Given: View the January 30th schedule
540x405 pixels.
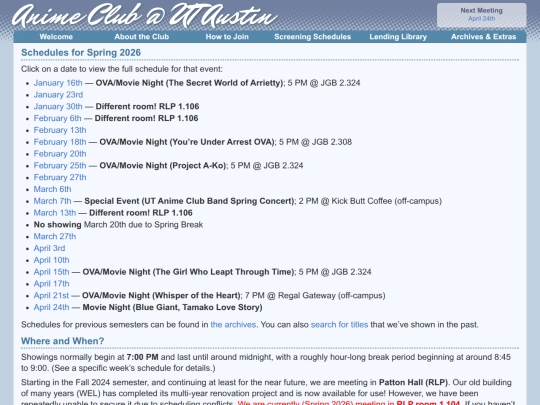Looking at the screenshot, I should 58,106.
